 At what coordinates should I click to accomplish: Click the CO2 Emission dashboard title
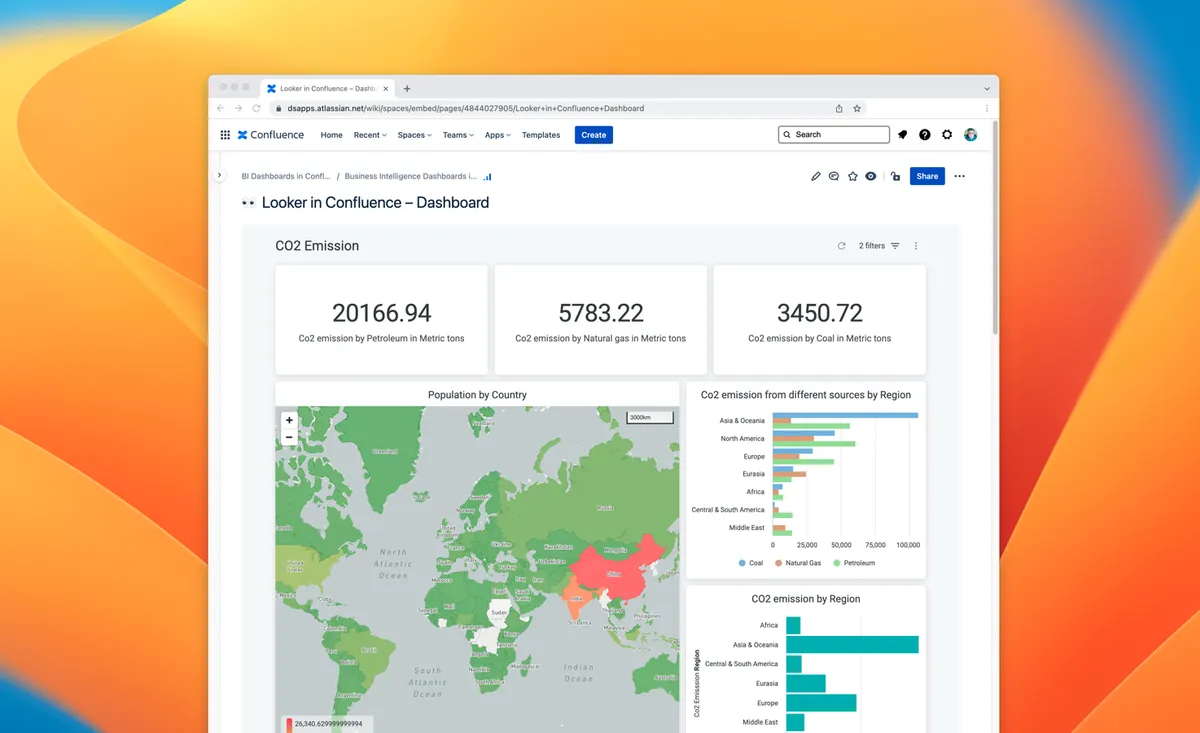317,246
